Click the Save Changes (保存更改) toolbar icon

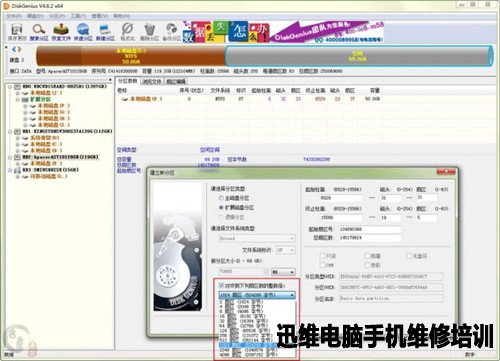17,32
